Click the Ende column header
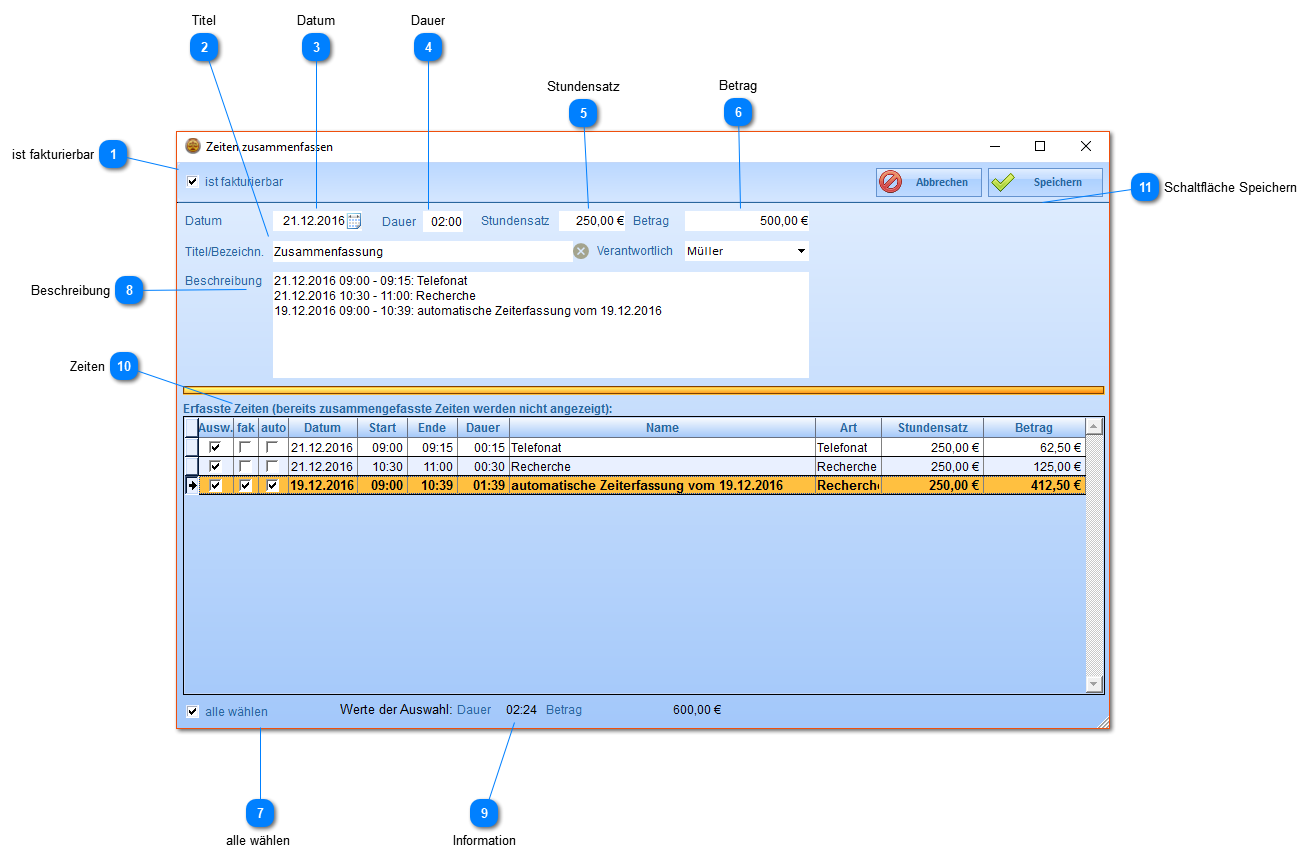The image size is (1313, 864). (x=432, y=428)
